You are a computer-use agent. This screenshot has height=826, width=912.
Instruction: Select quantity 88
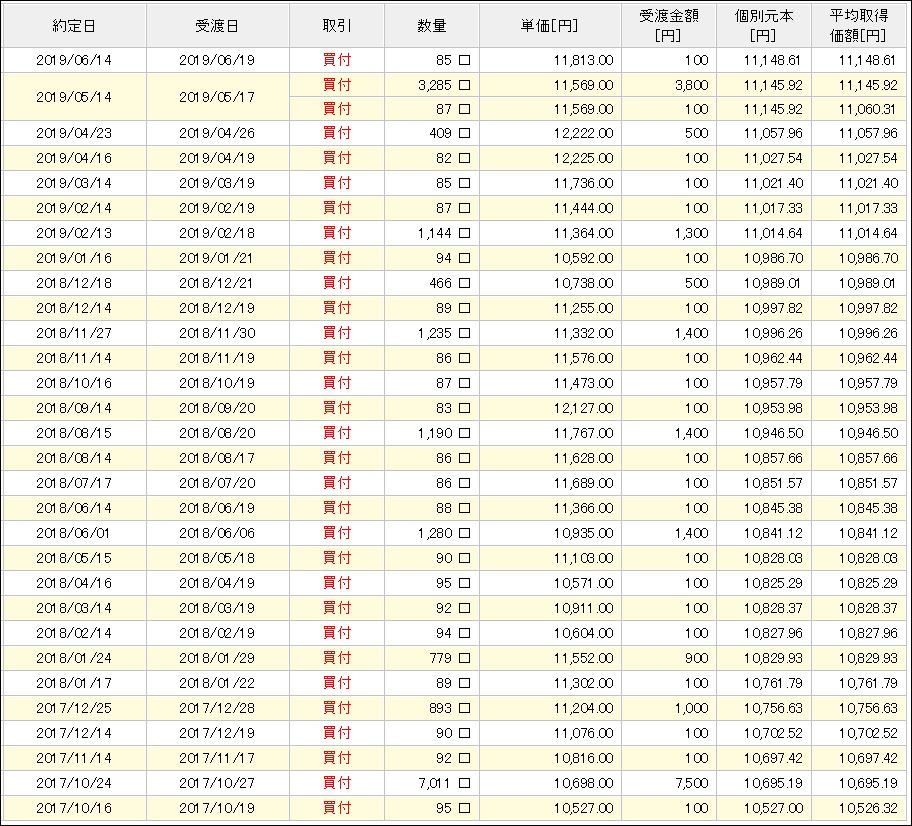444,508
